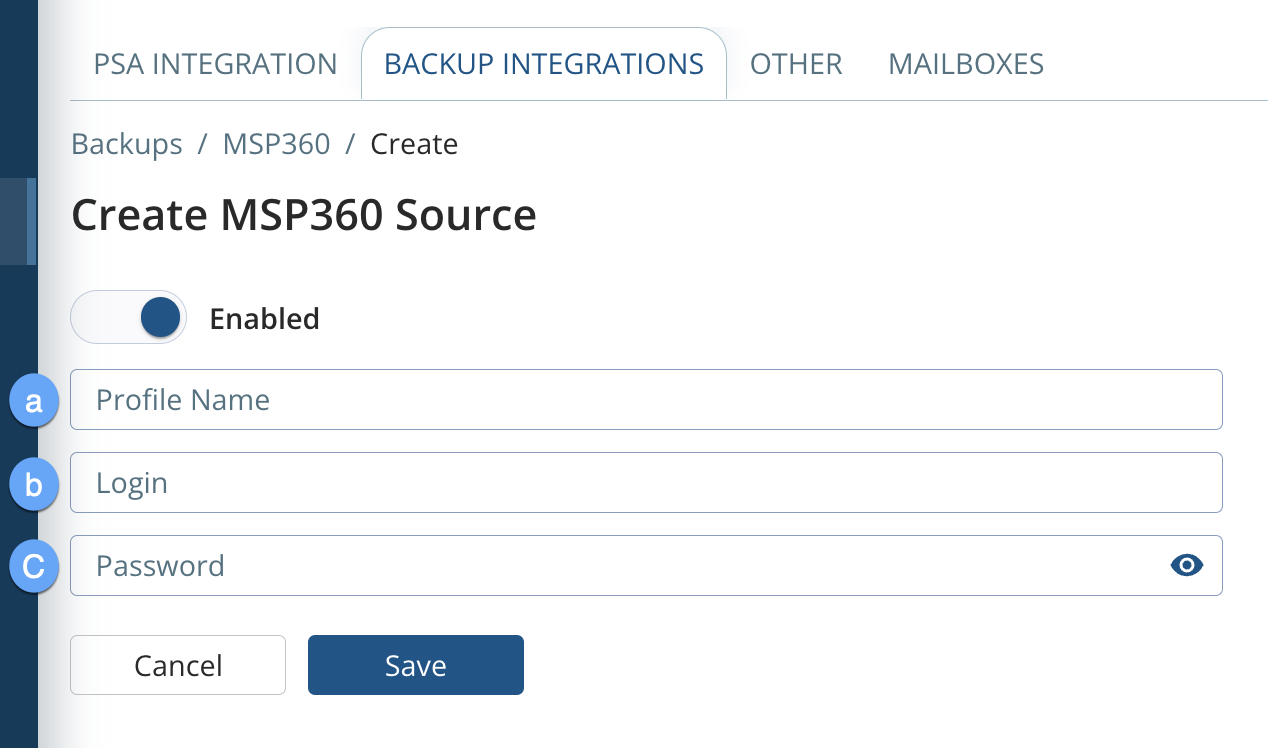The image size is (1268, 748).
Task: Show the password using the eye icon
Action: pos(1186,565)
